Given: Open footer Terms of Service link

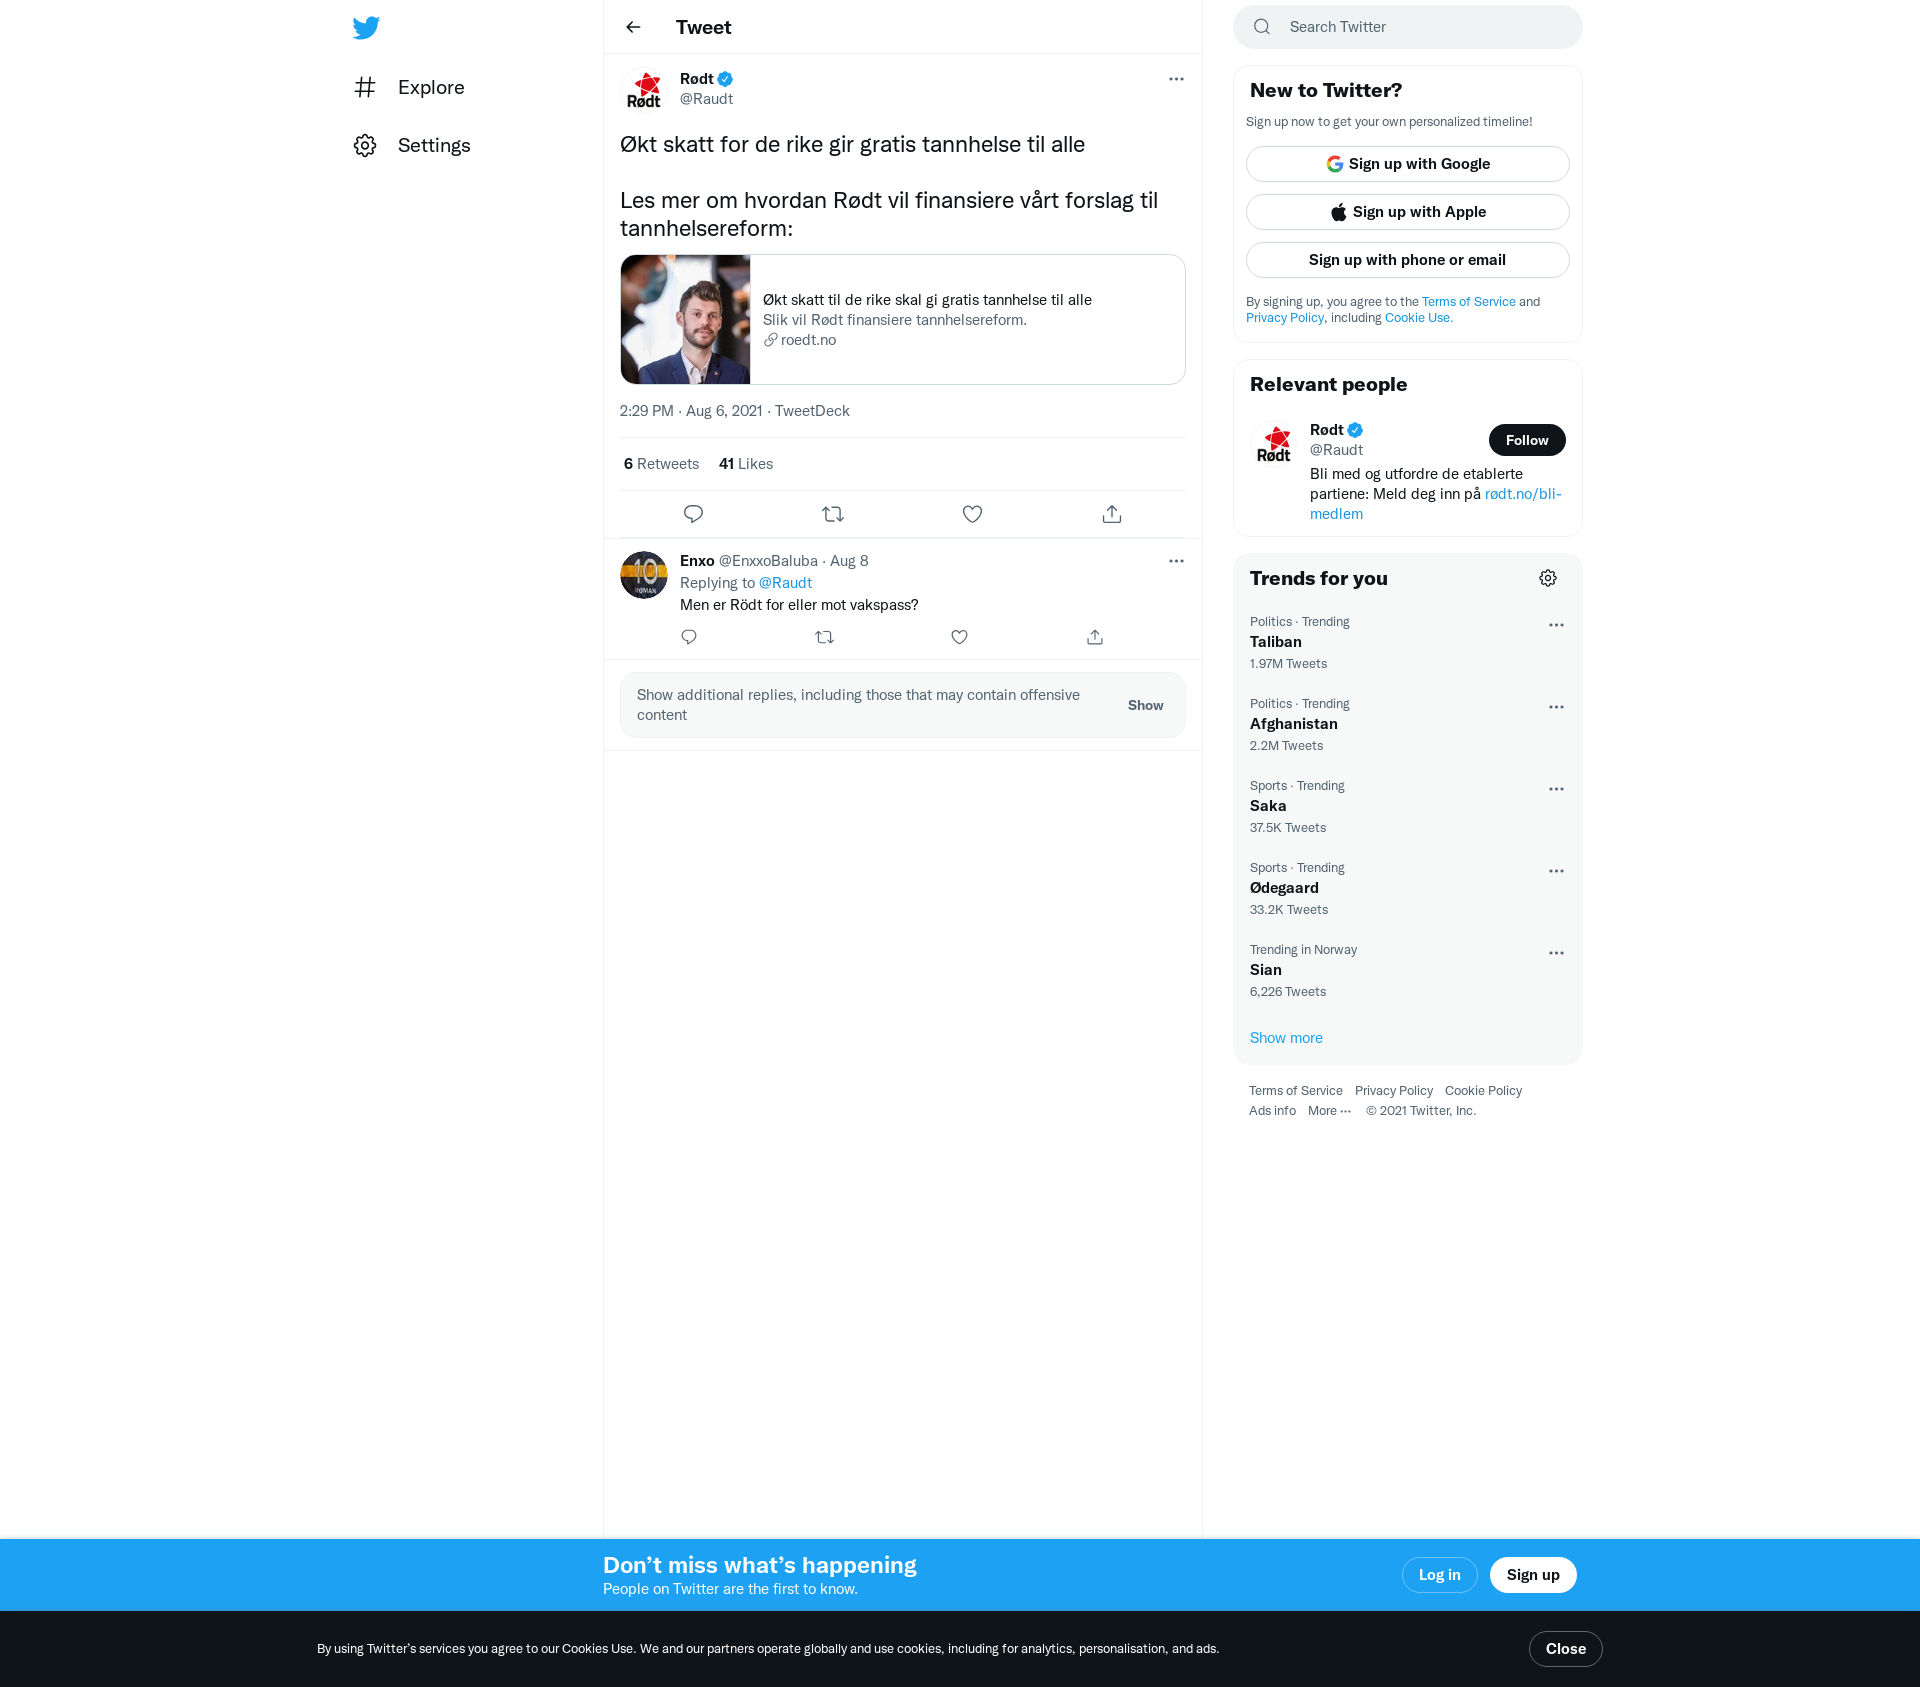Looking at the screenshot, I should coord(1296,1091).
